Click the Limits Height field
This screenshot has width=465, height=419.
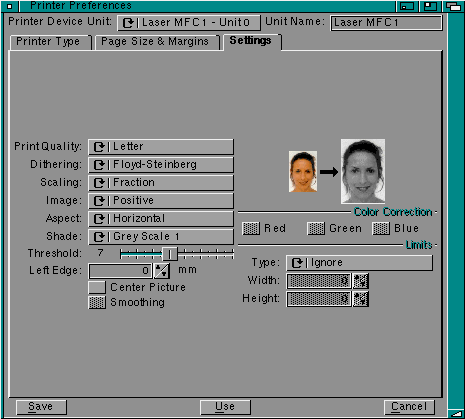(319, 299)
